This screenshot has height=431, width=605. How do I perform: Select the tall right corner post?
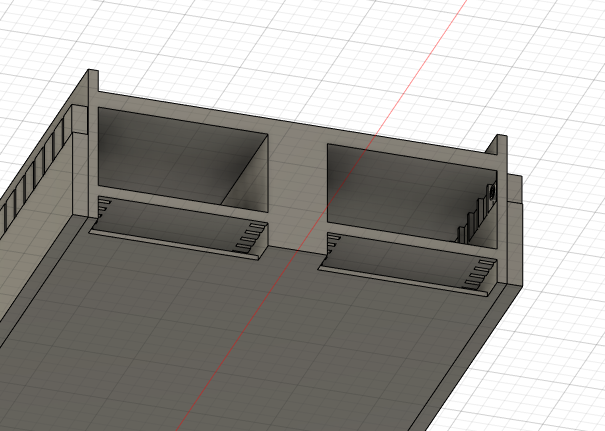coord(501,208)
